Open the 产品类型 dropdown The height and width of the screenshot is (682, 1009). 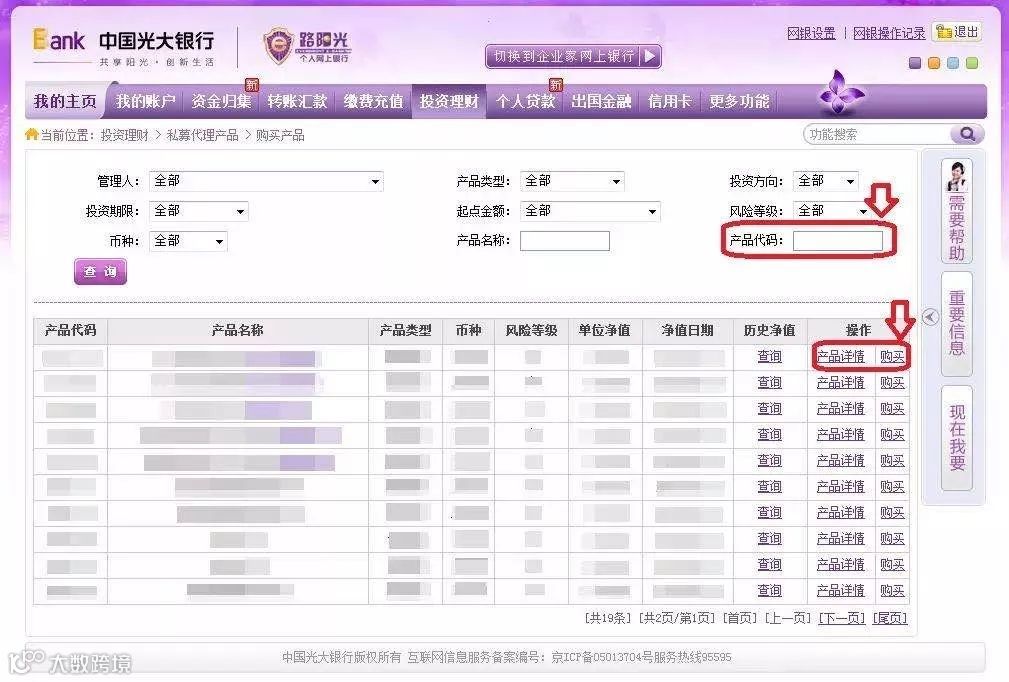572,181
